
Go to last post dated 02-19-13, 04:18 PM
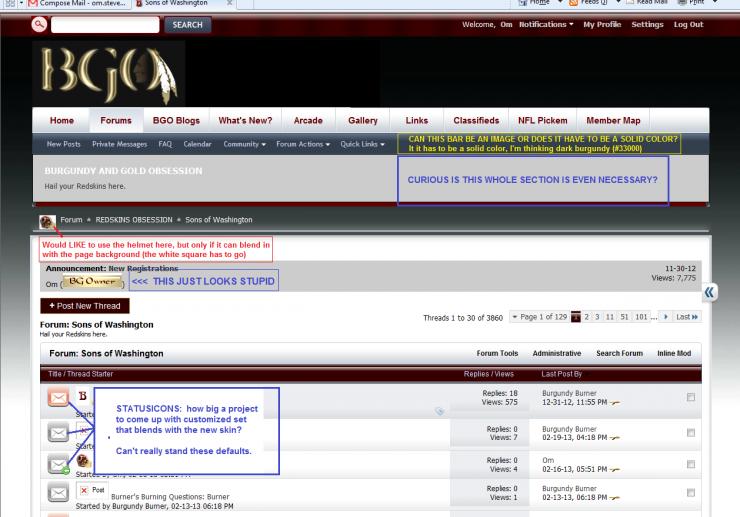(614, 438)
